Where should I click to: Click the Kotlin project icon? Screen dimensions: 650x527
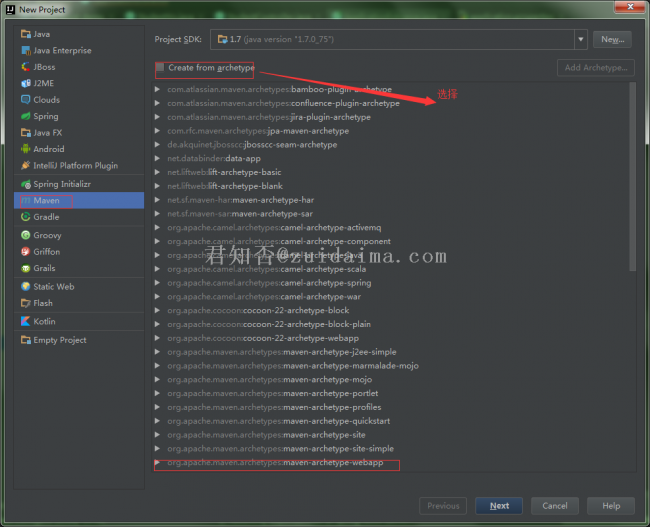point(25,322)
